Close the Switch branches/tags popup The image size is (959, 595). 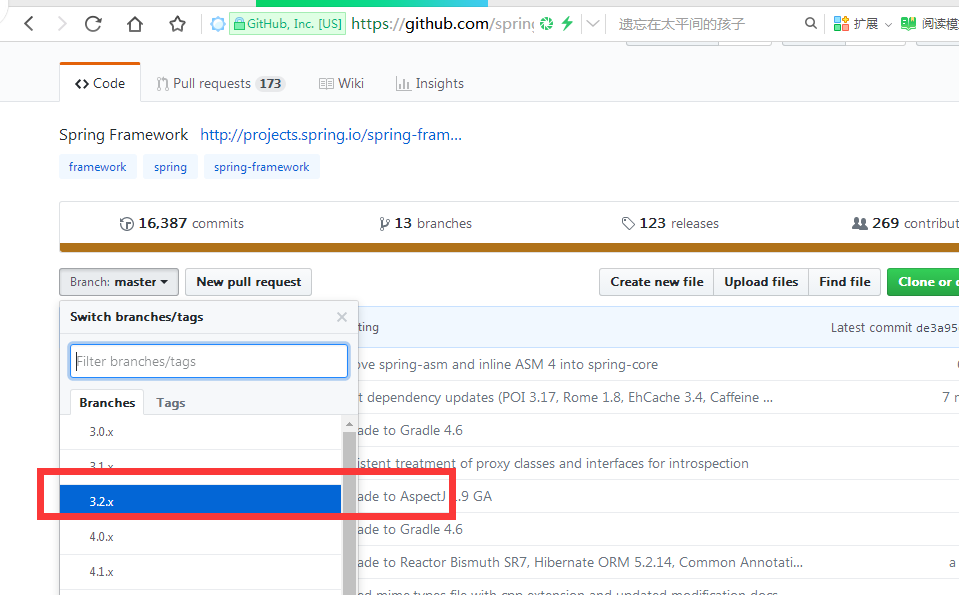342,317
